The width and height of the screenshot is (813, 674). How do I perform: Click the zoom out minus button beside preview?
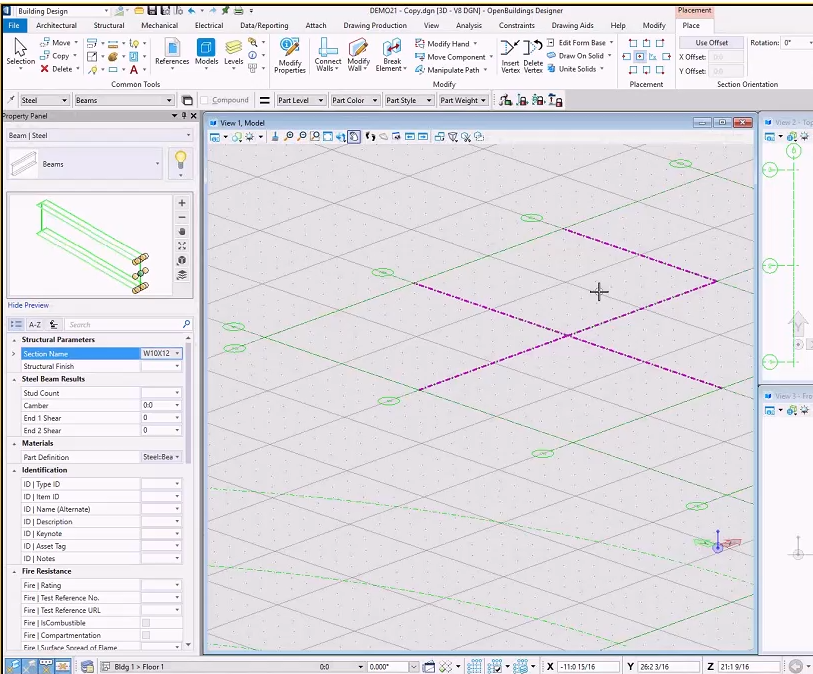pos(182,217)
